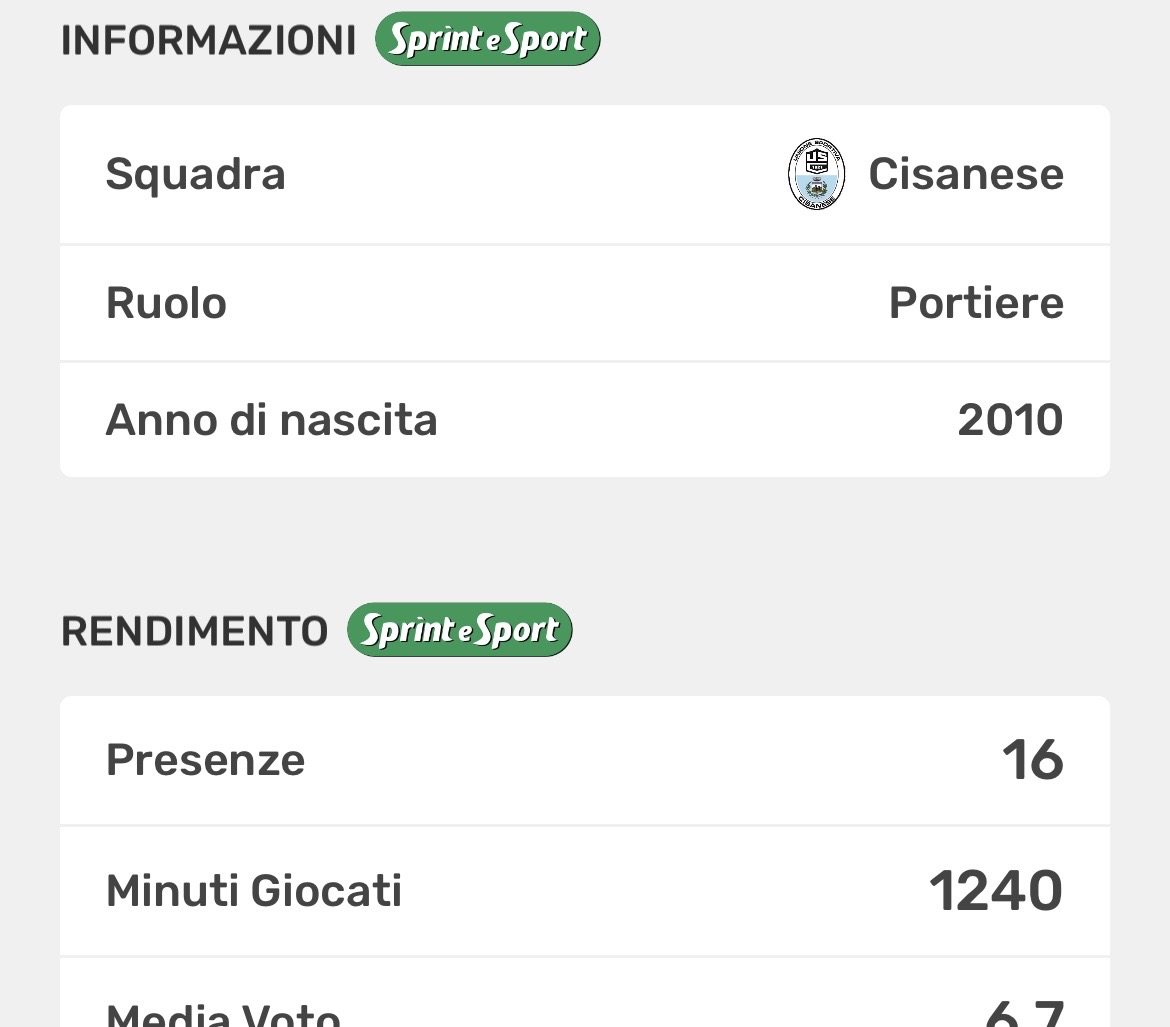The height and width of the screenshot is (1027, 1170).
Task: Select the Anno di nascita label
Action: point(271,420)
